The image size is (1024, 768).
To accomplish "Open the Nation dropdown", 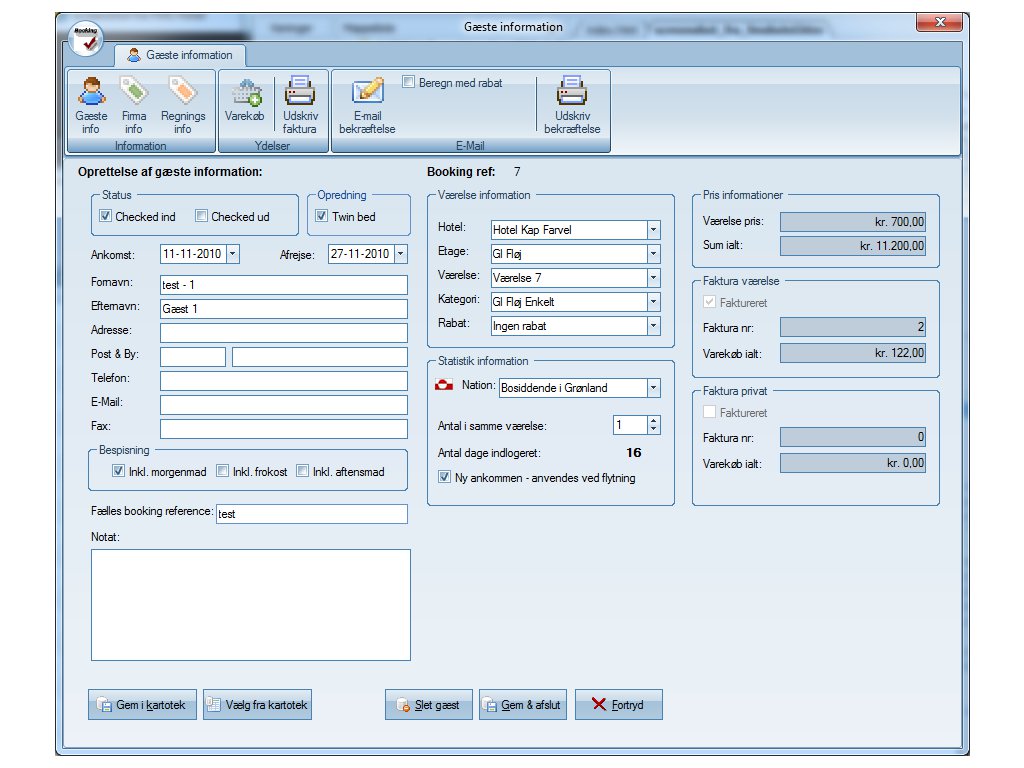I will coord(653,388).
